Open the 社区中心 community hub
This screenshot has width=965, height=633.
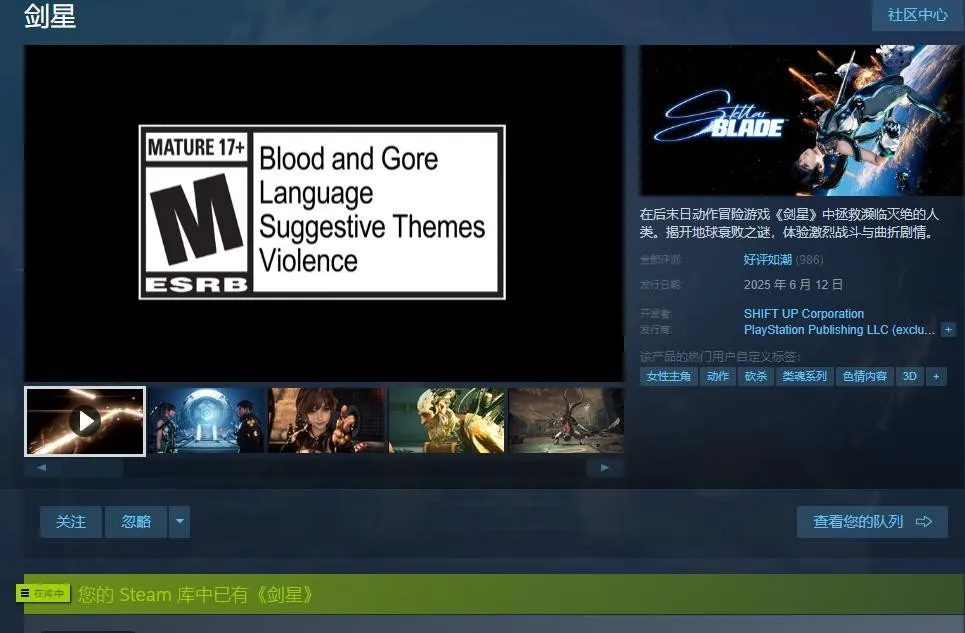coord(917,15)
